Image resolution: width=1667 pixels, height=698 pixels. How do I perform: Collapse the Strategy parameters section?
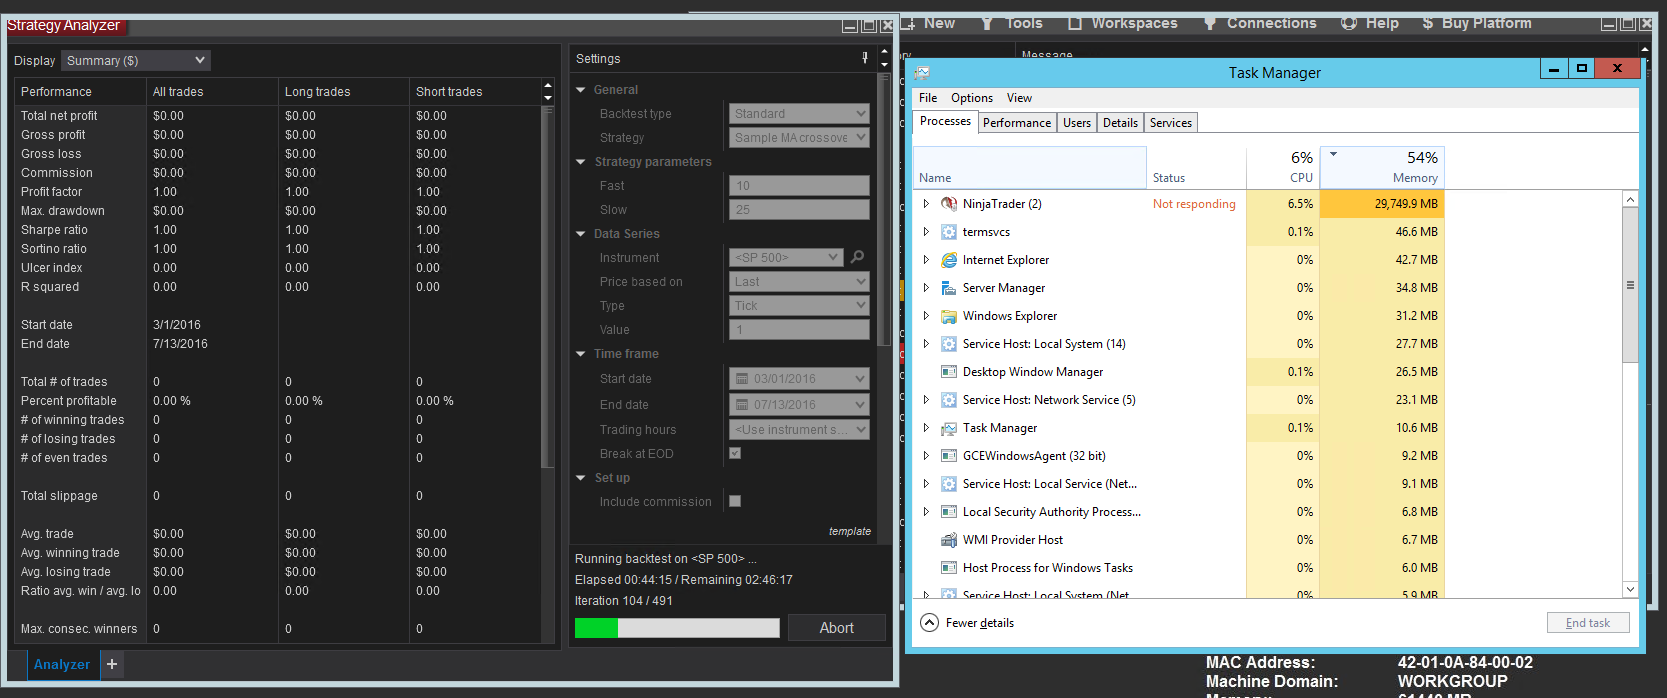(580, 162)
